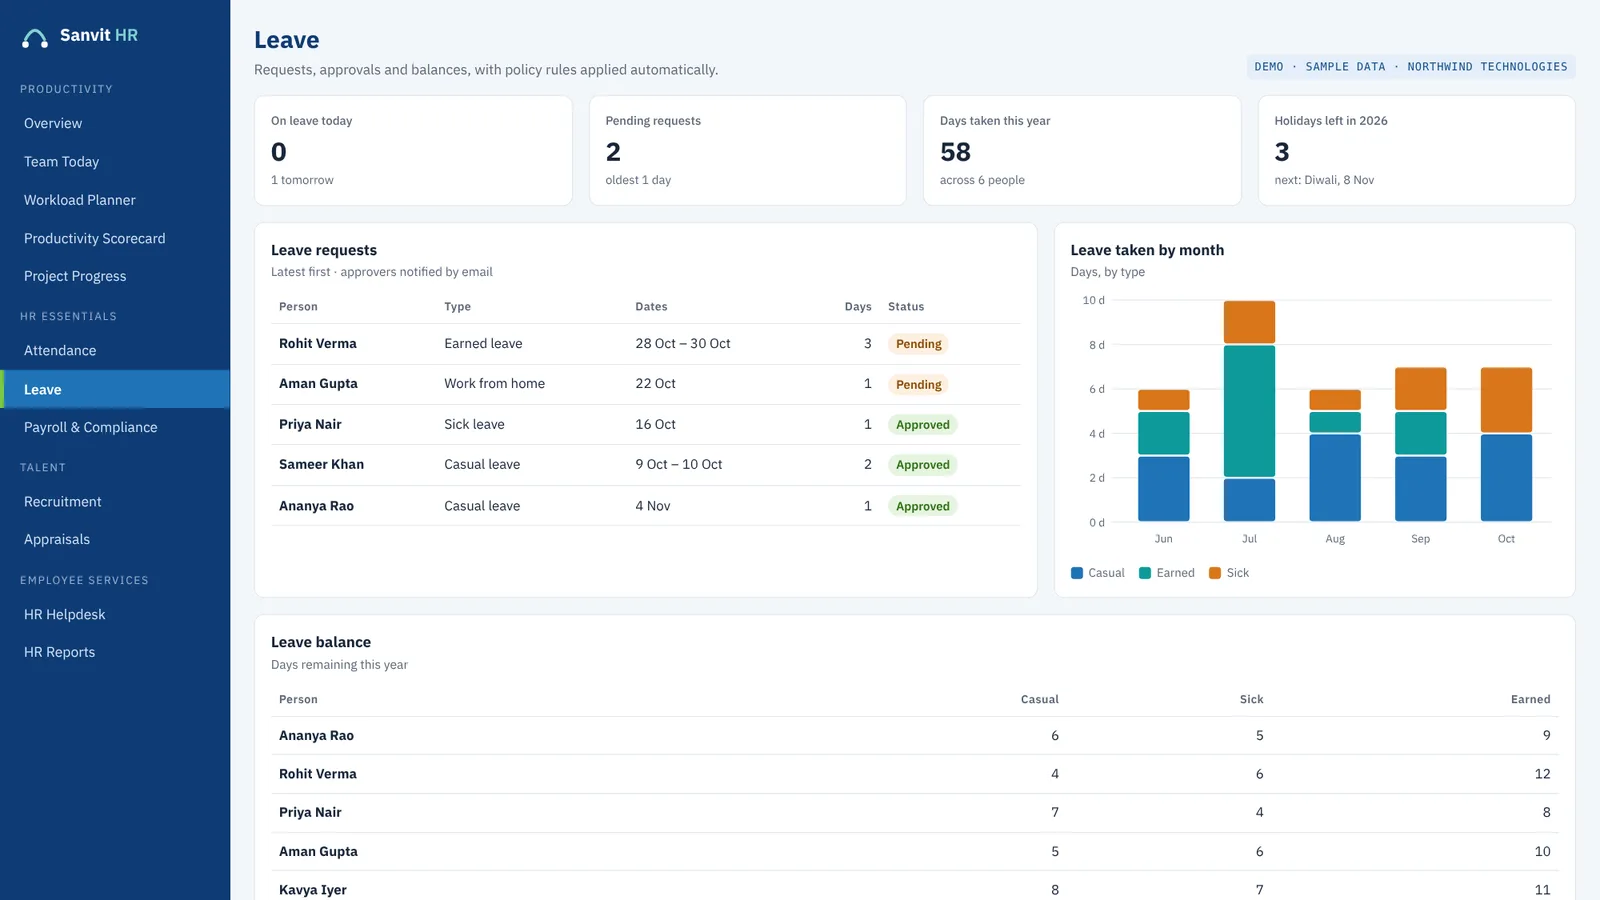Screen dimensions: 1600x900
Task: Open the Pending requests card
Action: tap(748, 151)
